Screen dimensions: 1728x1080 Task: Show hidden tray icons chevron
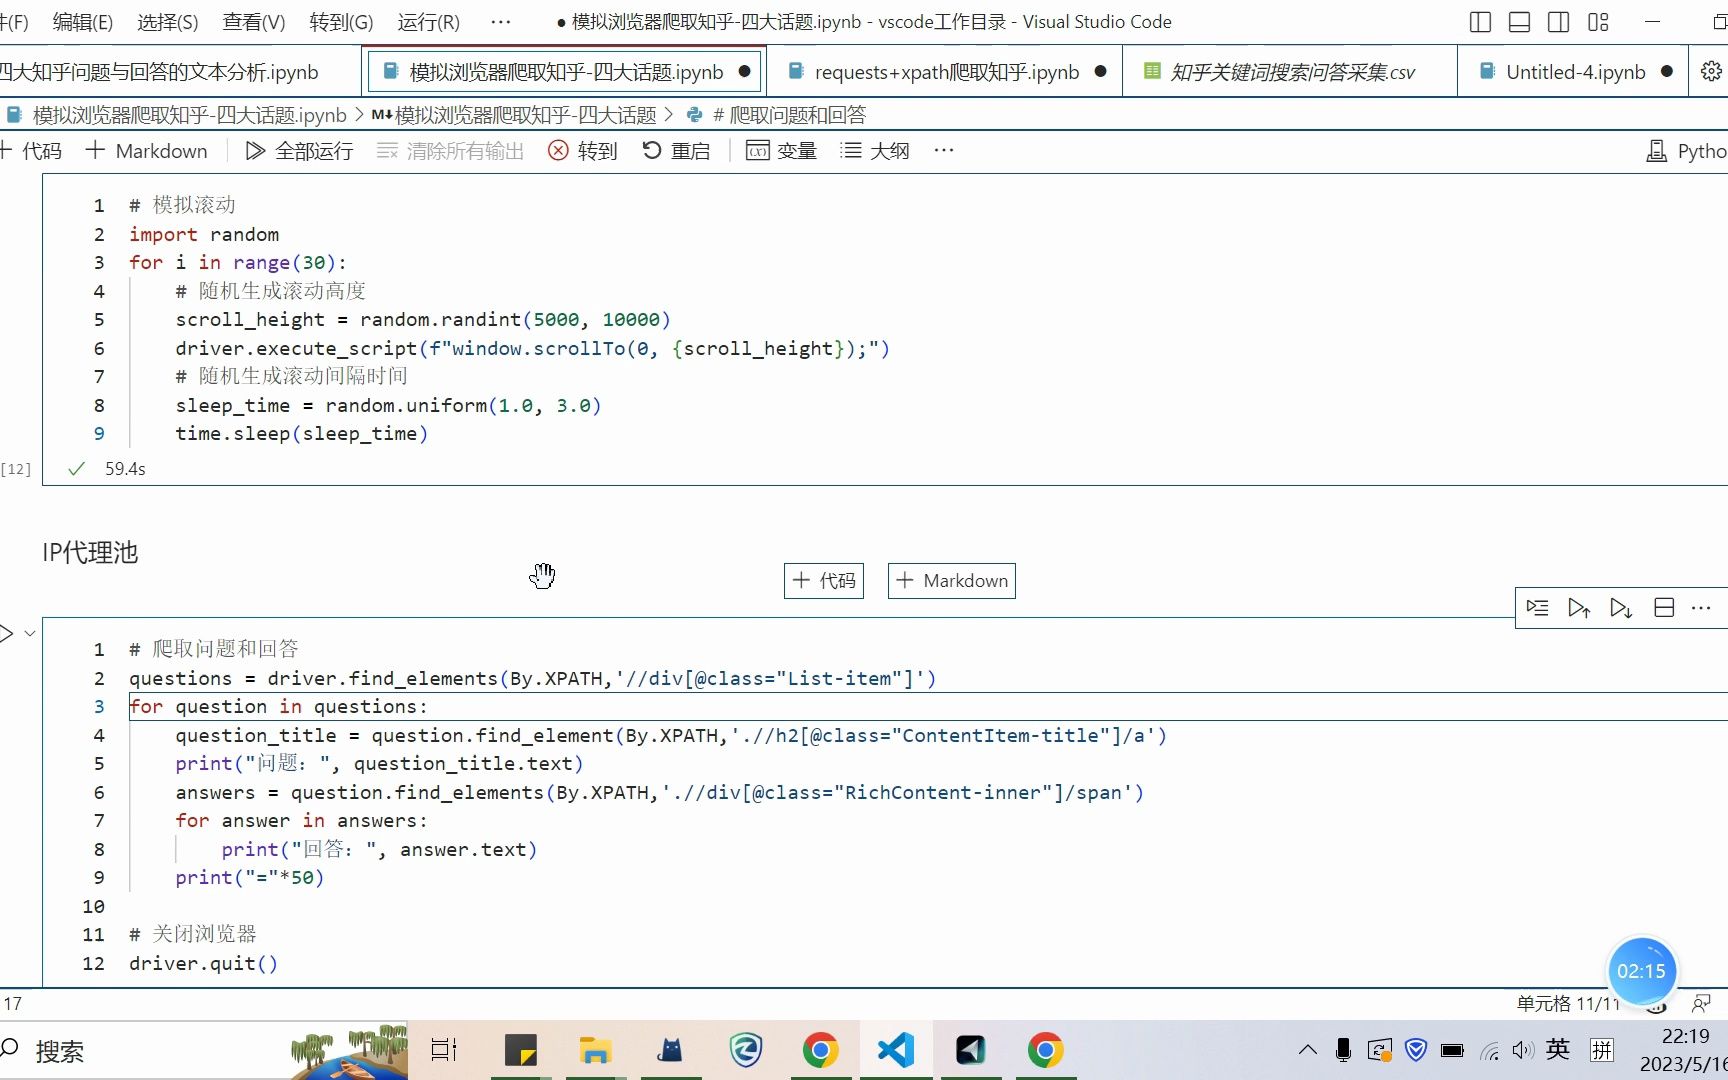coord(1307,1050)
